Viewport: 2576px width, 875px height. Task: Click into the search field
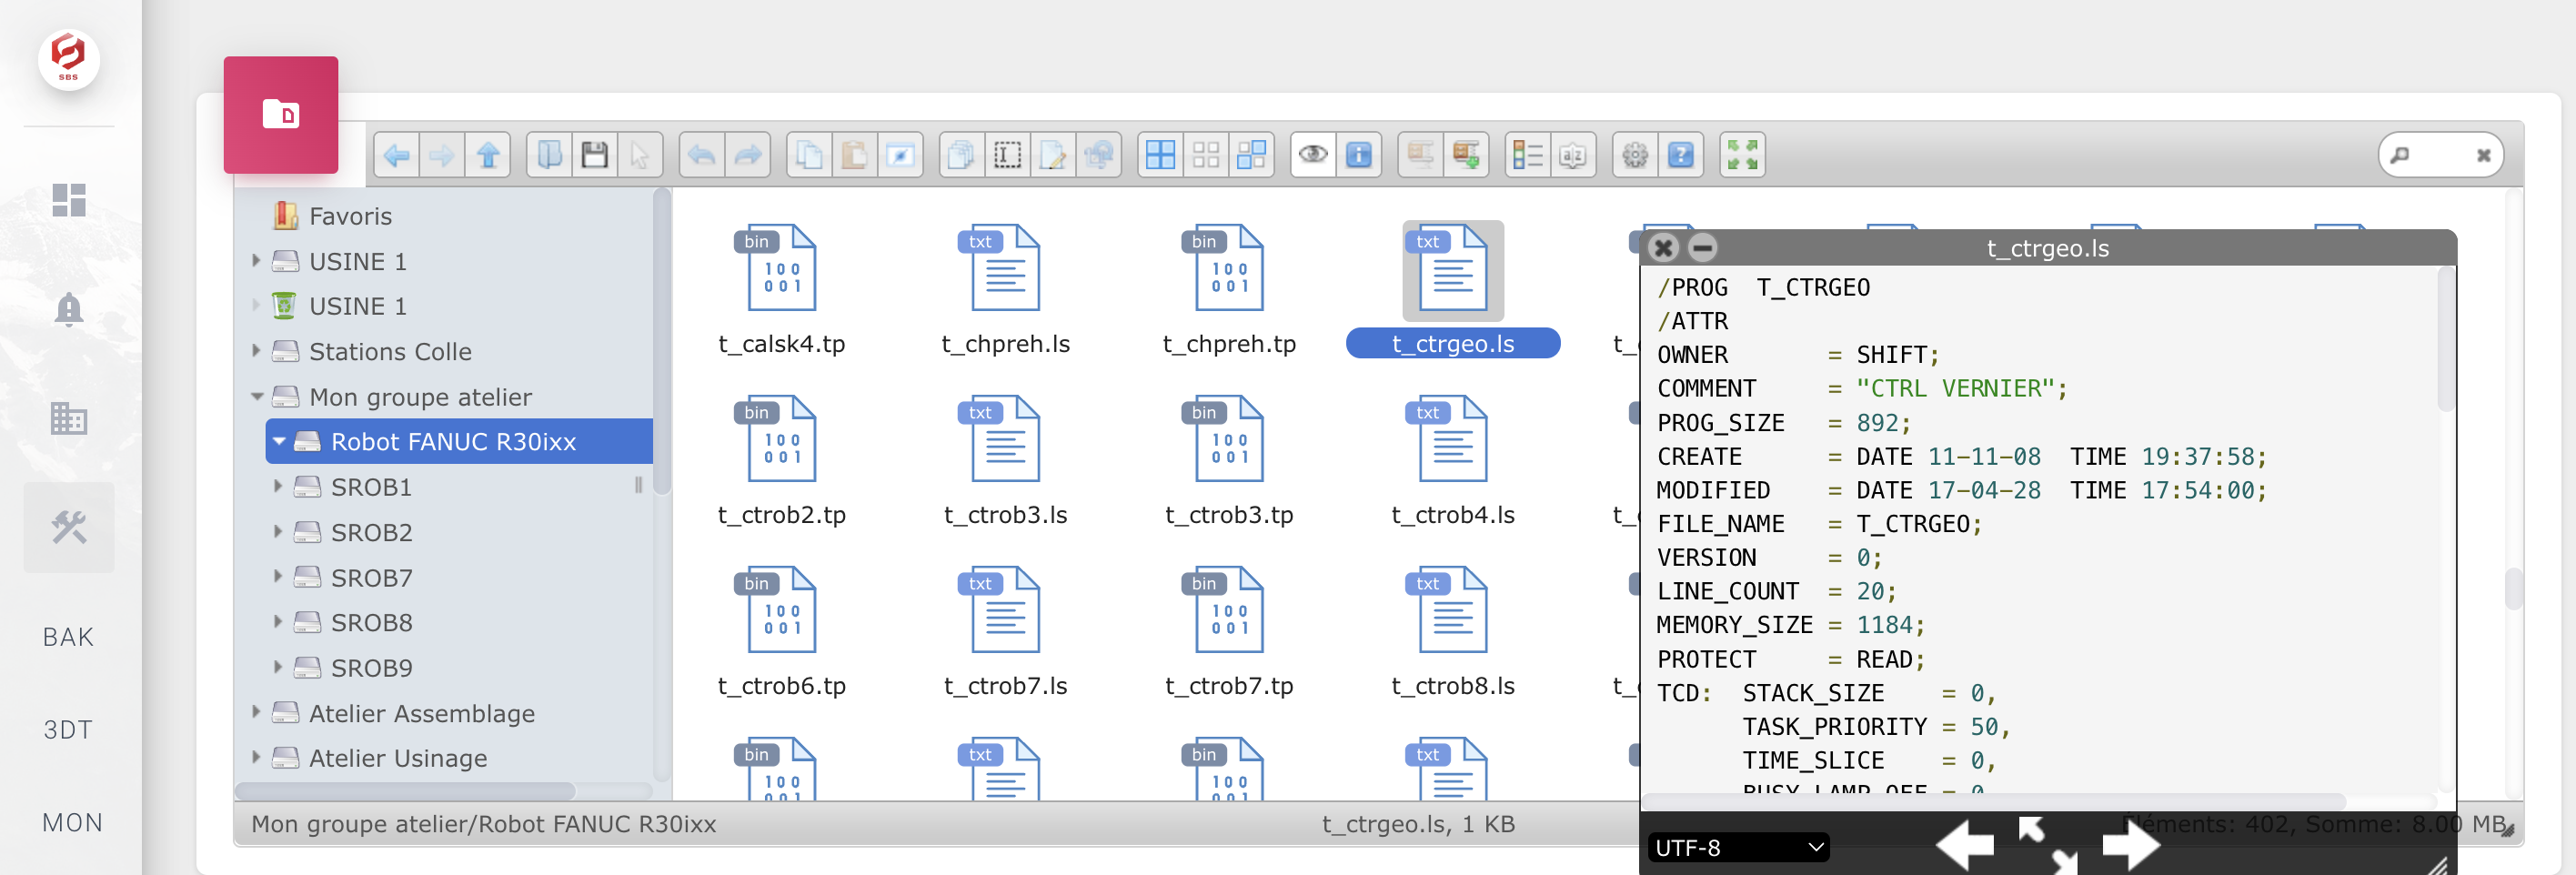pyautogui.click(x=2440, y=155)
